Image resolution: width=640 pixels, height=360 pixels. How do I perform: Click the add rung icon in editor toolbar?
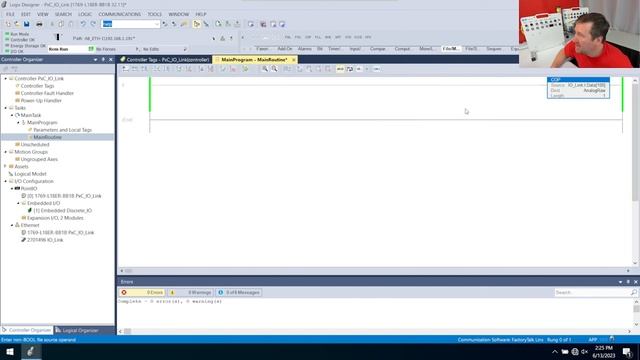[125, 69]
